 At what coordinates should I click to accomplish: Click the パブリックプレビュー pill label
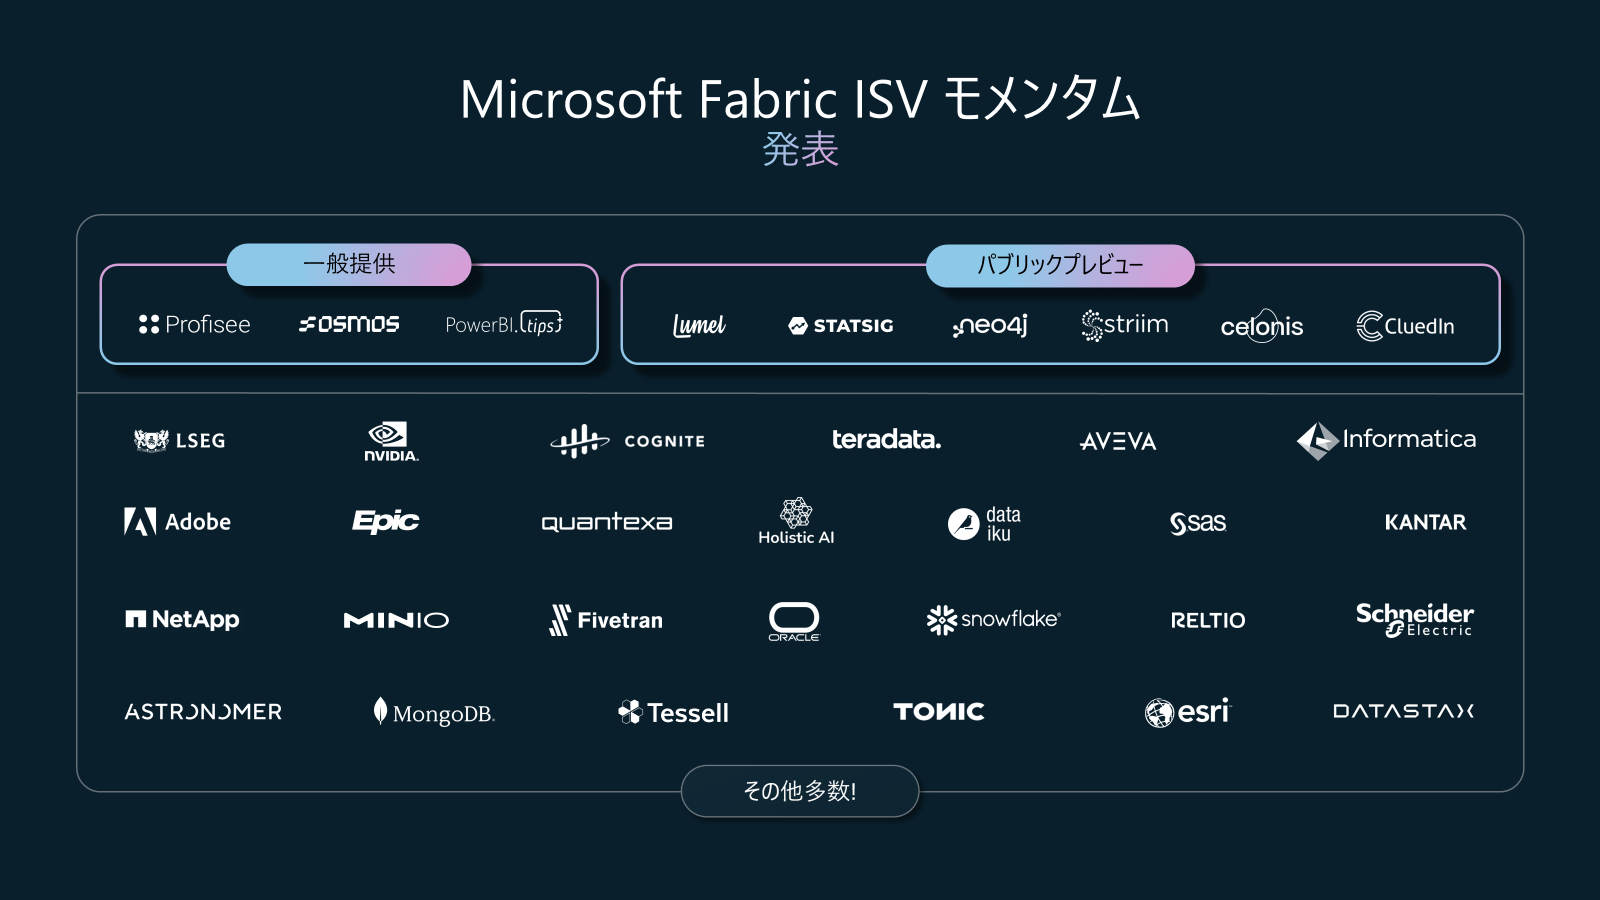[x=1060, y=265]
